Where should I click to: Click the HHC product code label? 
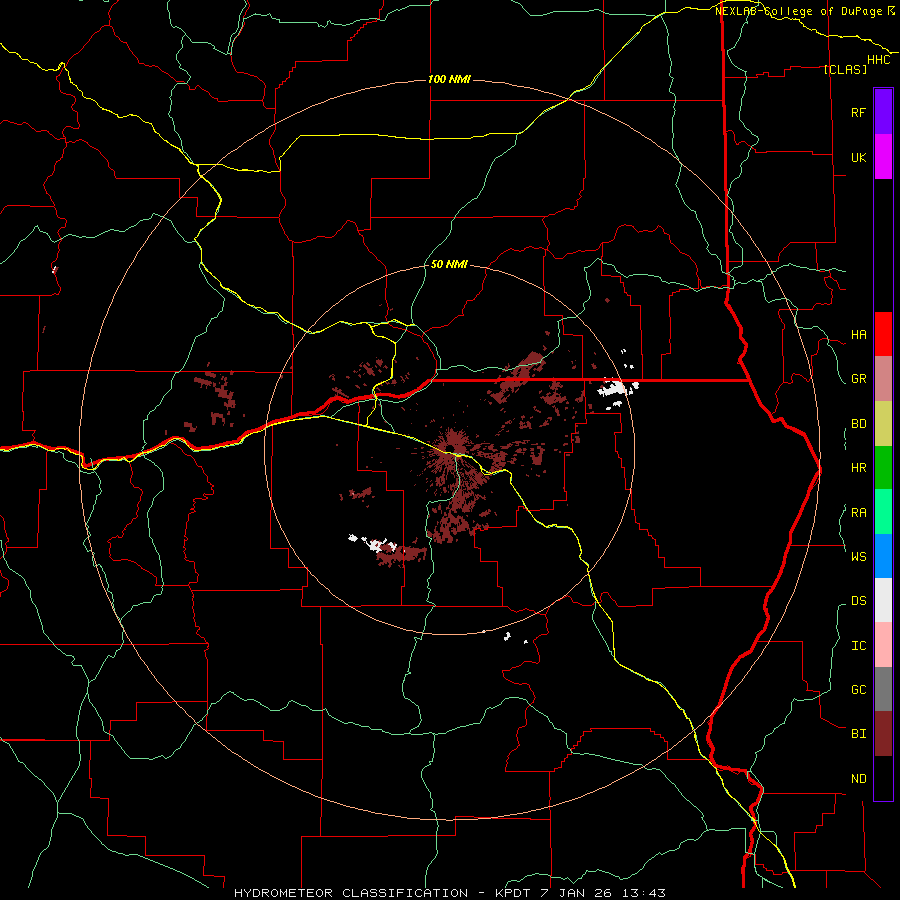[x=878, y=60]
